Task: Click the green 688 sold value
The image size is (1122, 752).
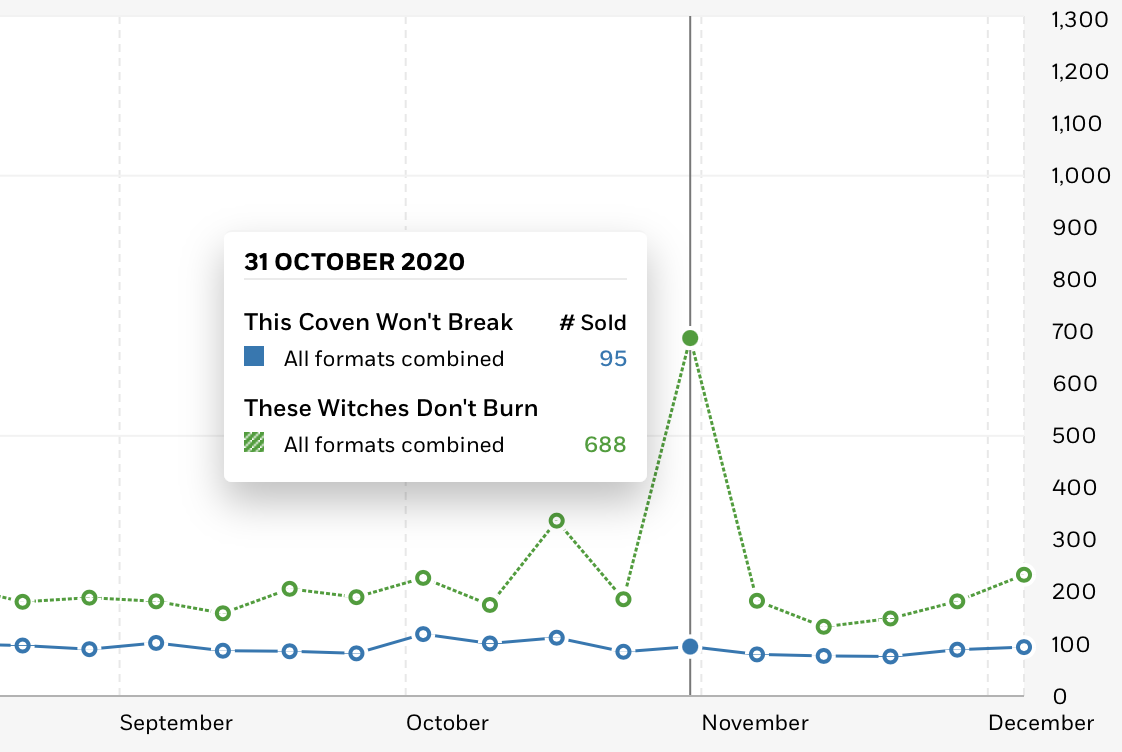Action: (605, 444)
